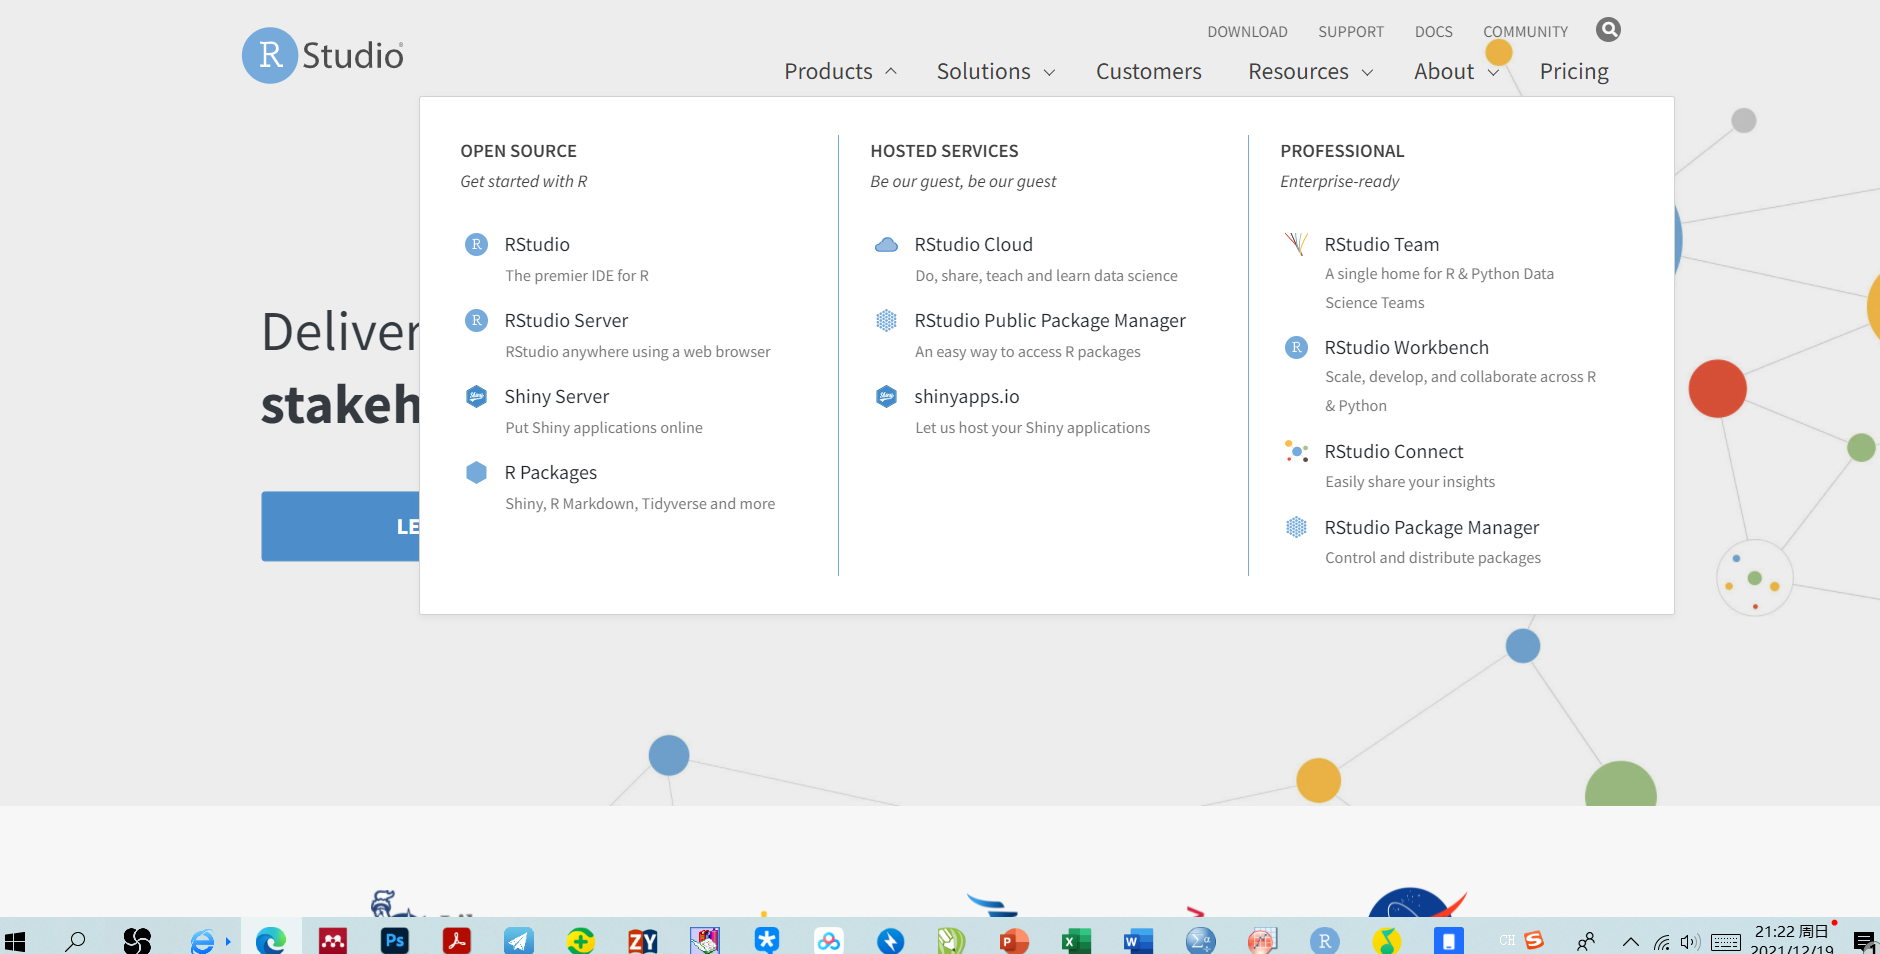Open Adobe Acrobat from the taskbar
1880x954 pixels.
click(457, 940)
